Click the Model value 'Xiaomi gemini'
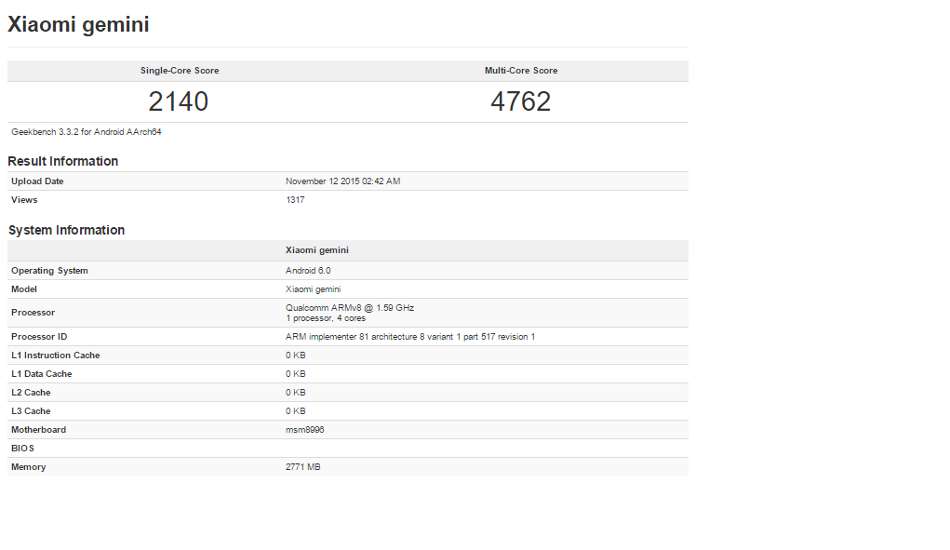The width and height of the screenshot is (950, 550). [x=313, y=289]
